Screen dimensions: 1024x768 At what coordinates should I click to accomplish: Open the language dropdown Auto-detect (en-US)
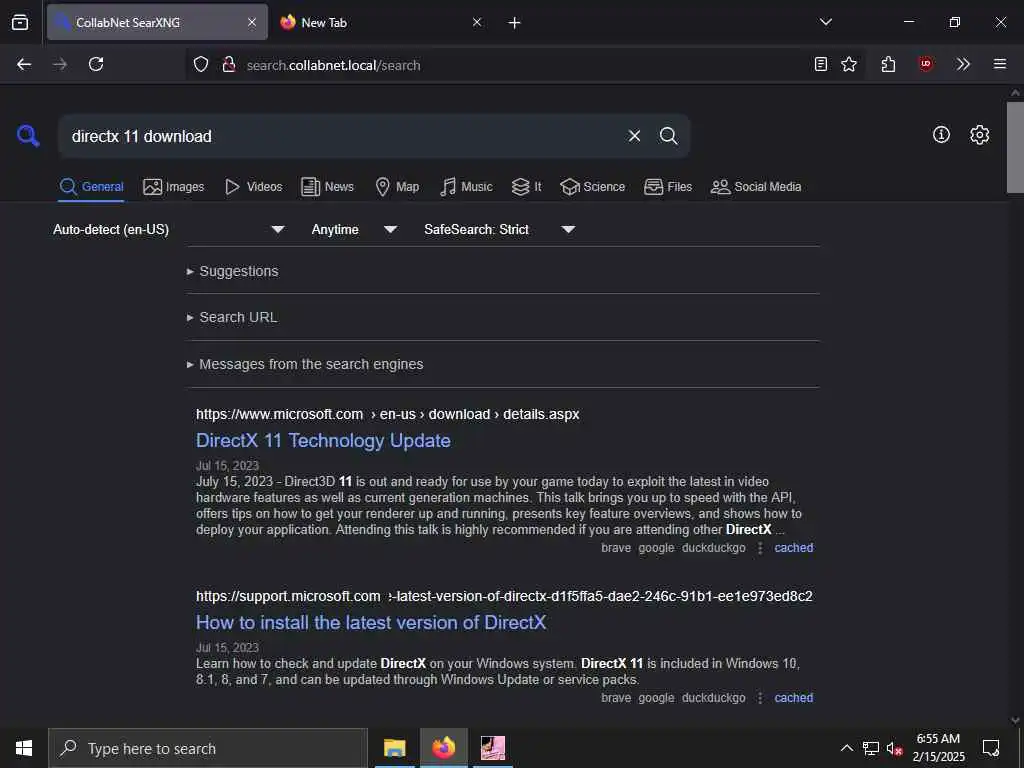point(168,230)
